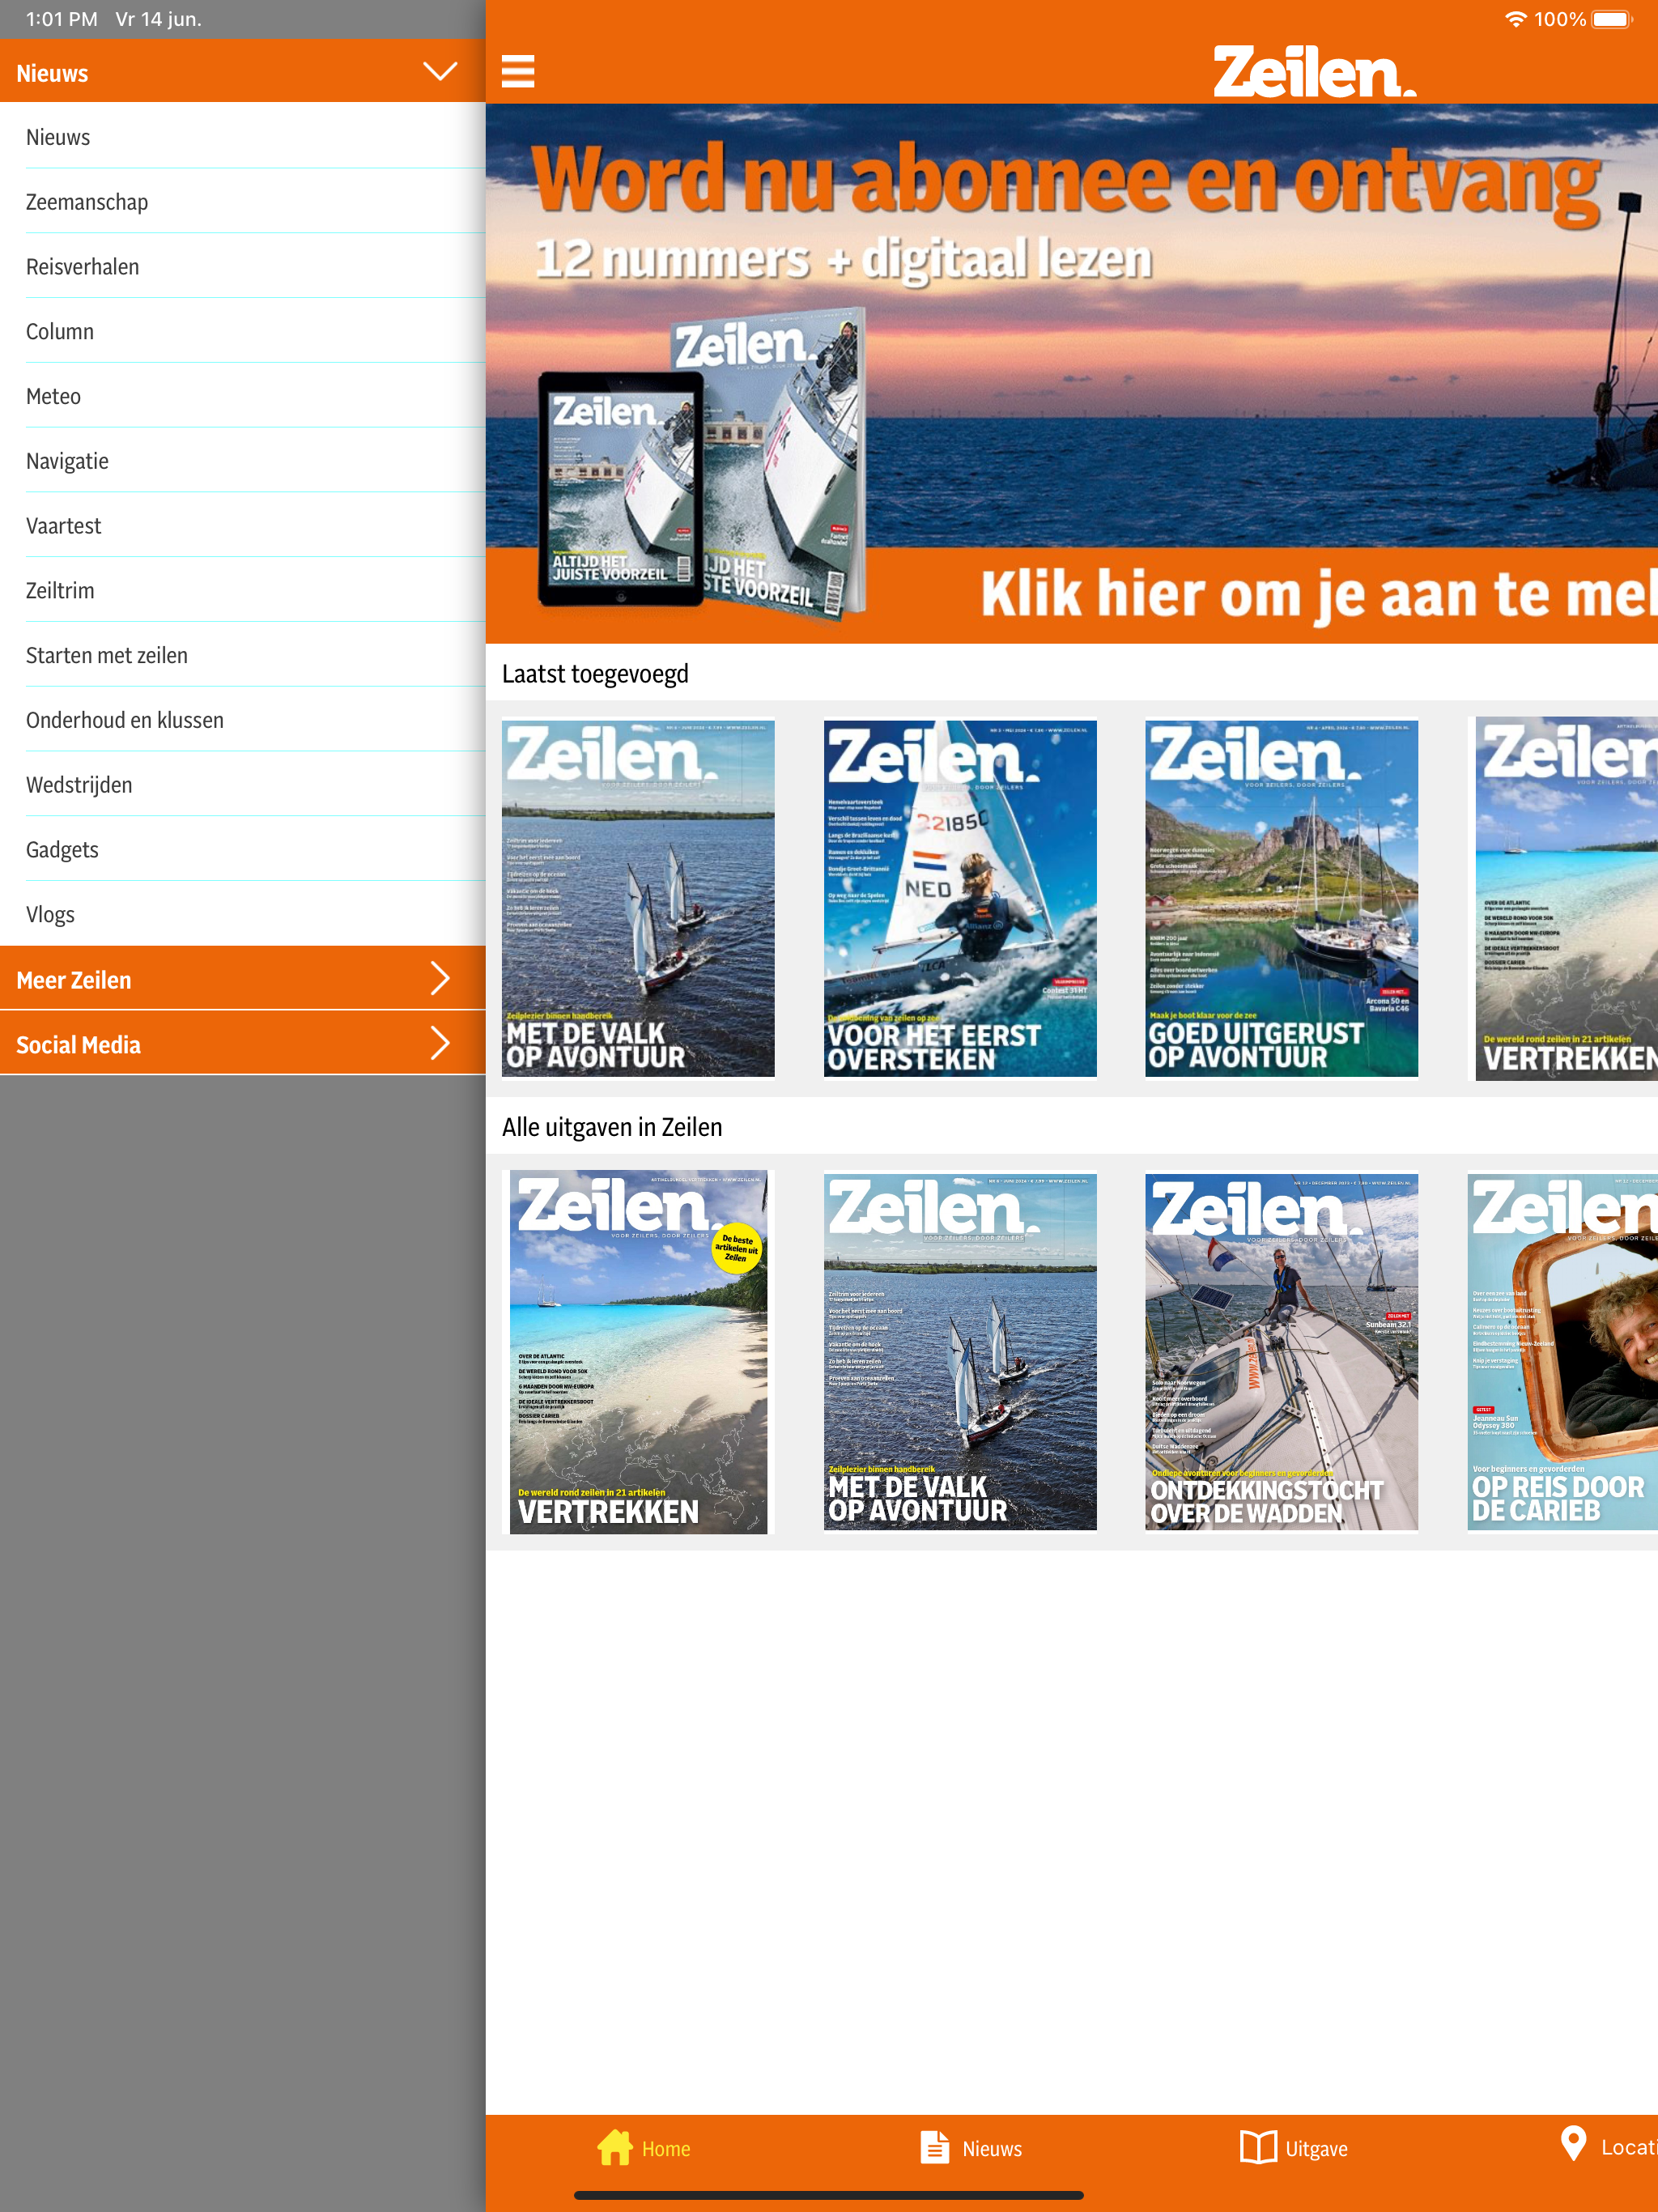Open latest issue Met de Valk op avontuur
Image resolution: width=1658 pixels, height=2212 pixels.
pyautogui.click(x=638, y=898)
